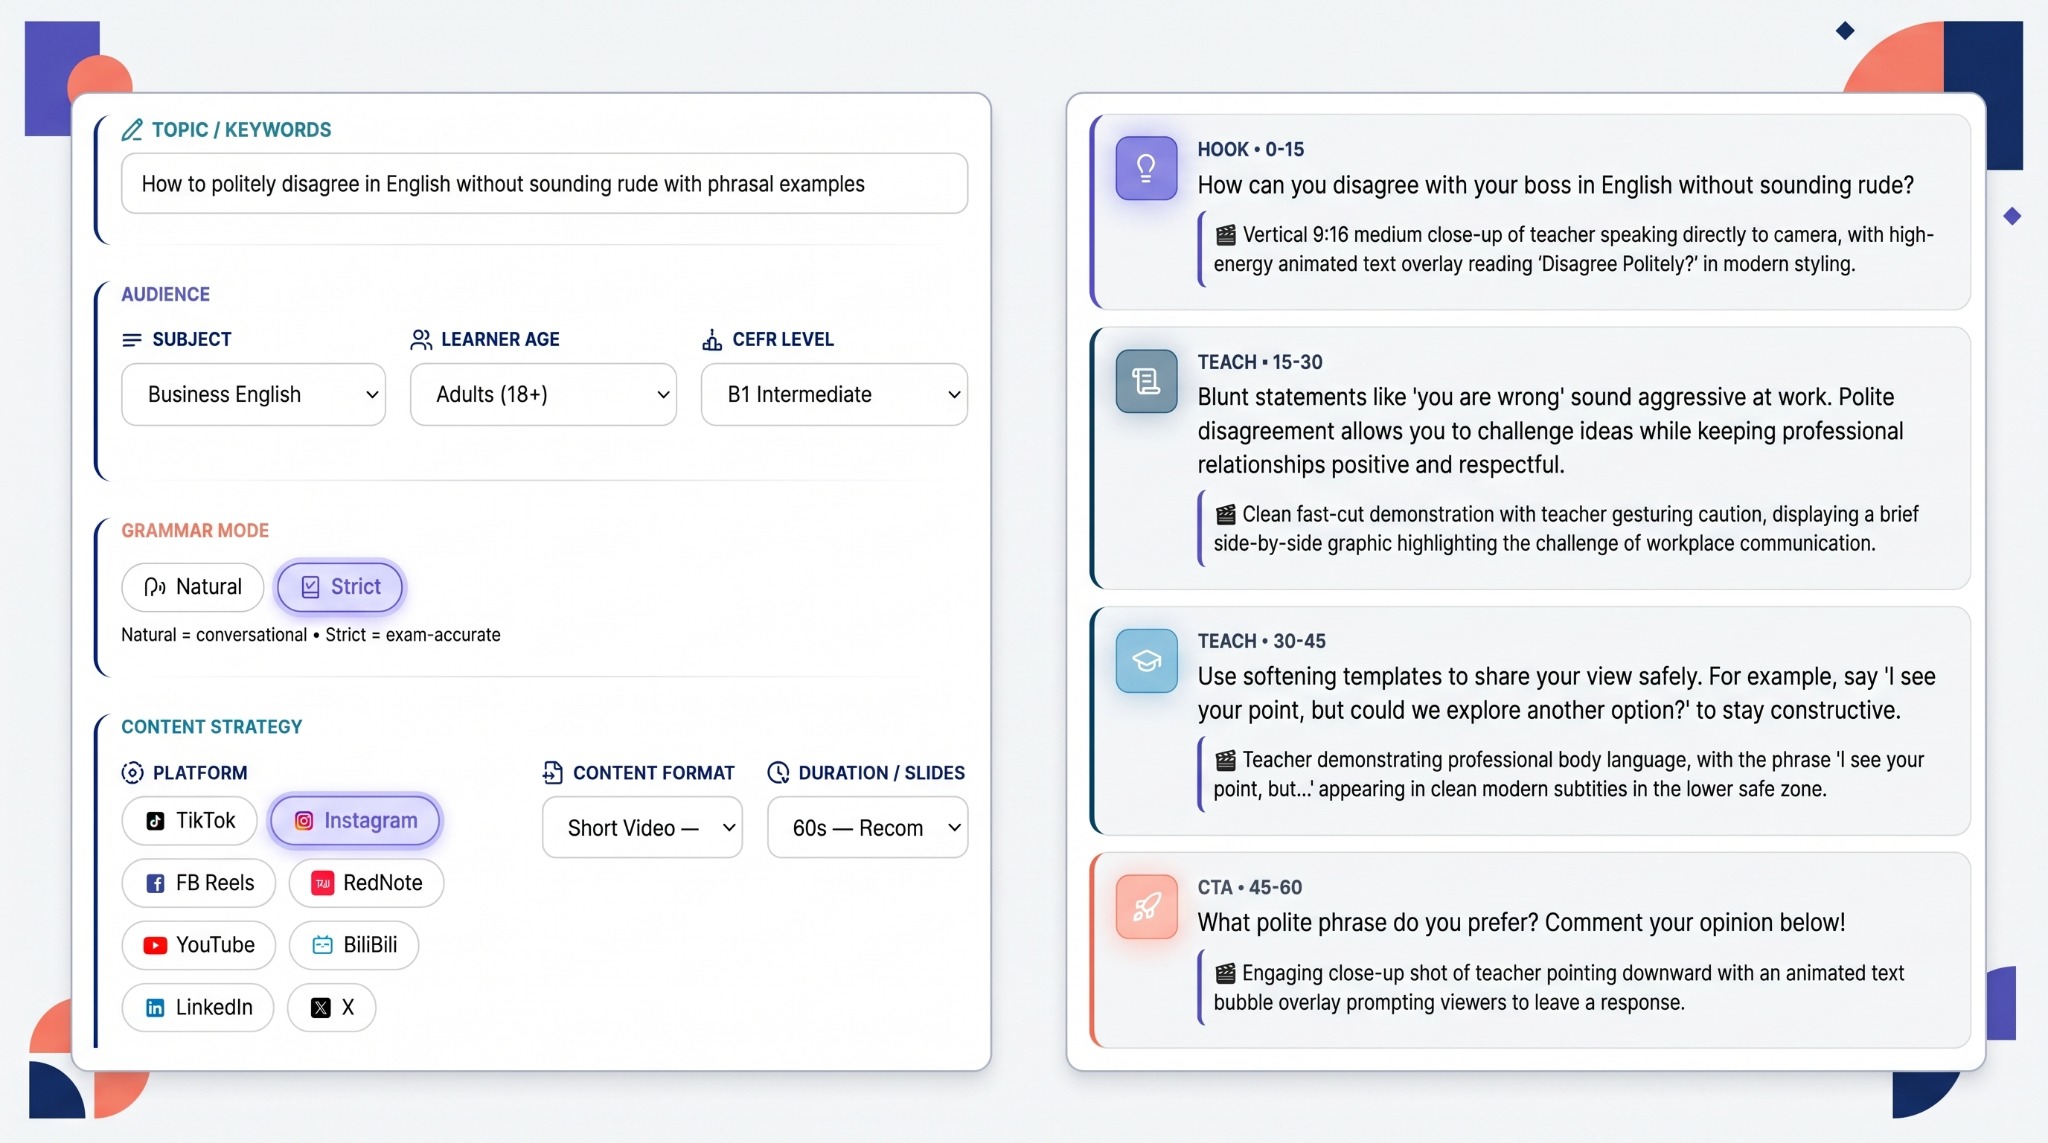The width and height of the screenshot is (2048, 1143).
Task: Click the pencil icon beside Topic / Keywords
Action: [x=132, y=130]
